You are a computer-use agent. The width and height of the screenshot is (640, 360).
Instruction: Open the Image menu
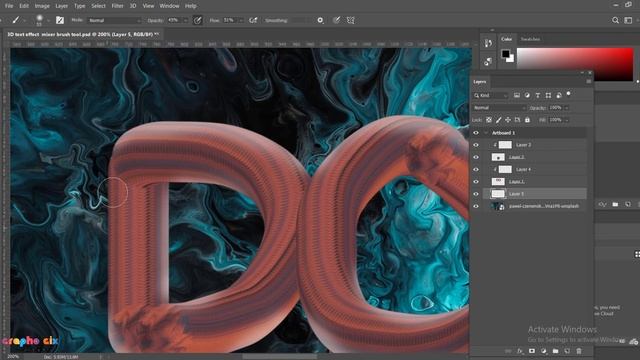(42, 6)
